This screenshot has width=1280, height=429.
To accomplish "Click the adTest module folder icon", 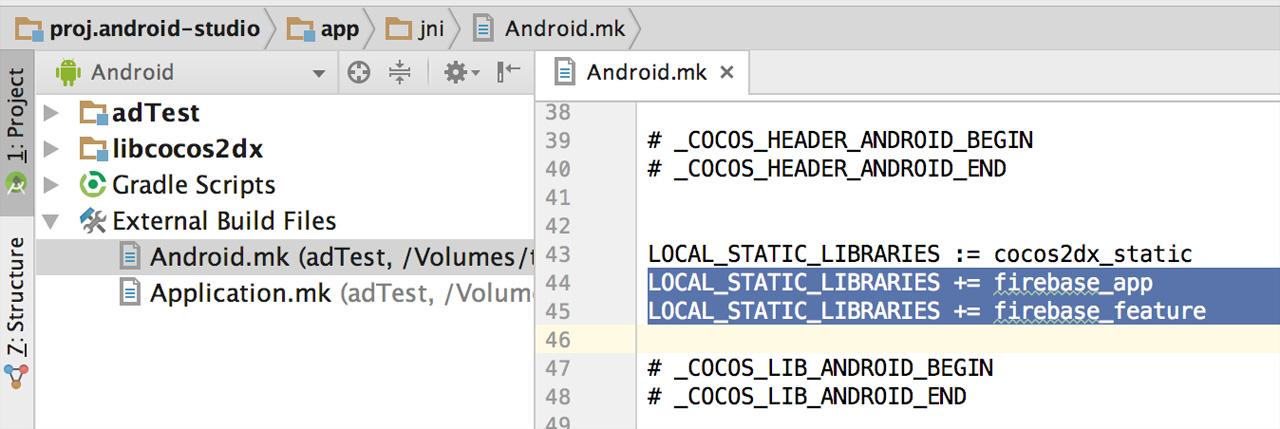I will tap(93, 113).
